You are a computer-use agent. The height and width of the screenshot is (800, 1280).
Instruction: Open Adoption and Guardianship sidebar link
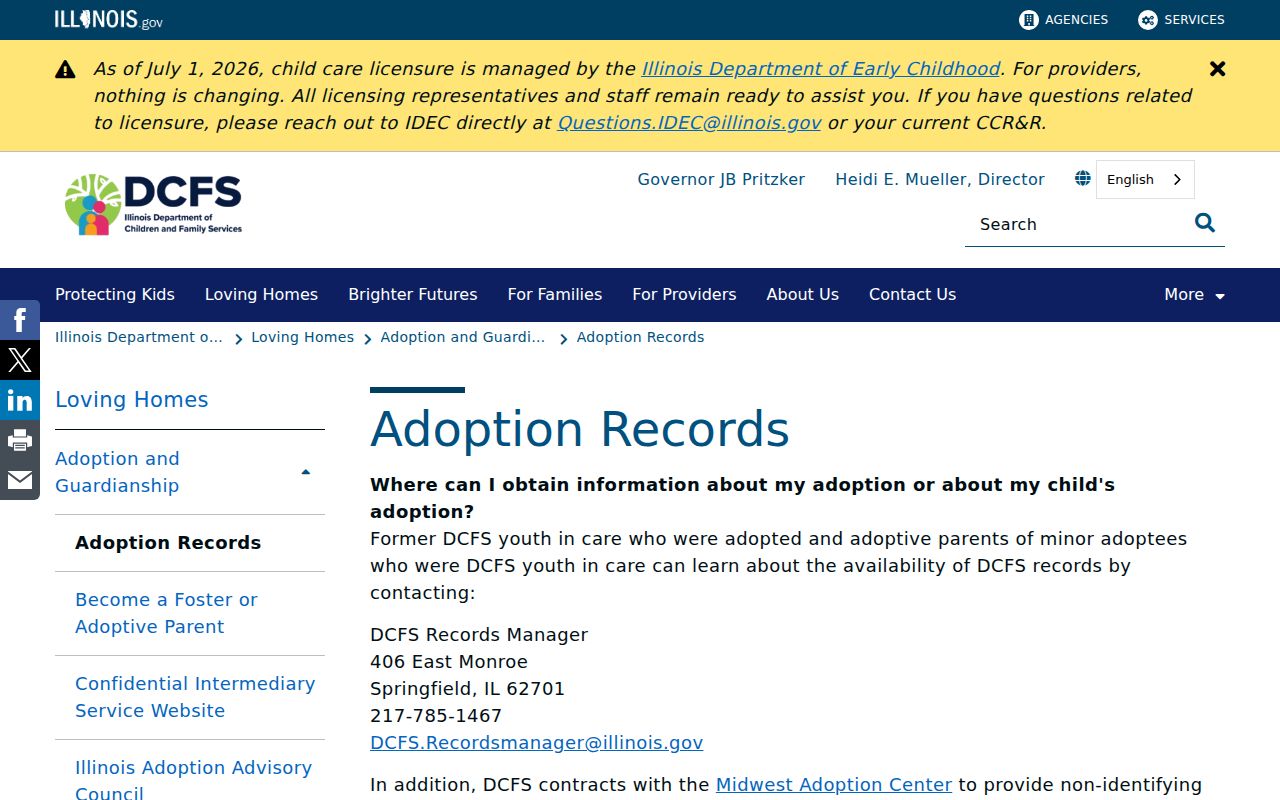(117, 472)
